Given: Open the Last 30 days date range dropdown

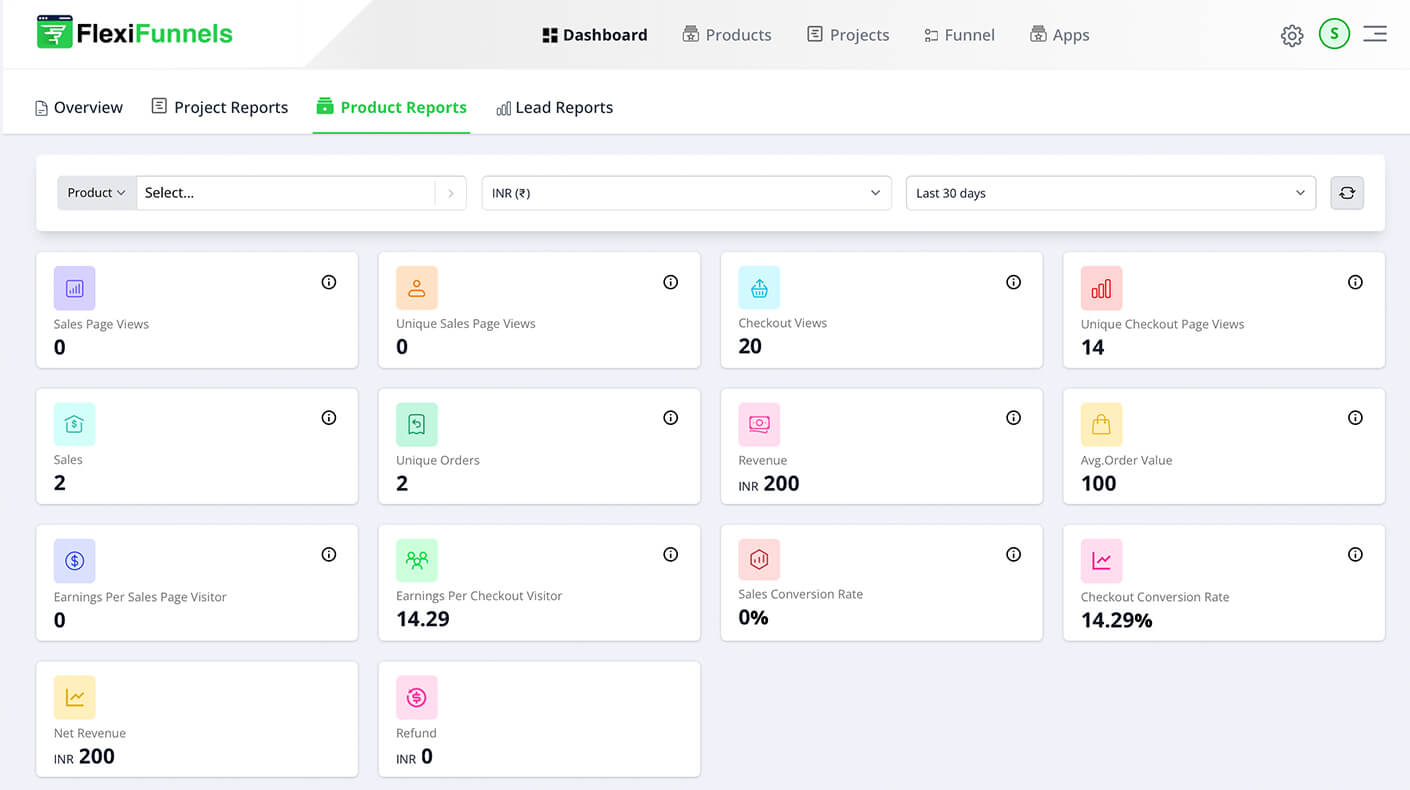Looking at the screenshot, I should tap(1110, 193).
